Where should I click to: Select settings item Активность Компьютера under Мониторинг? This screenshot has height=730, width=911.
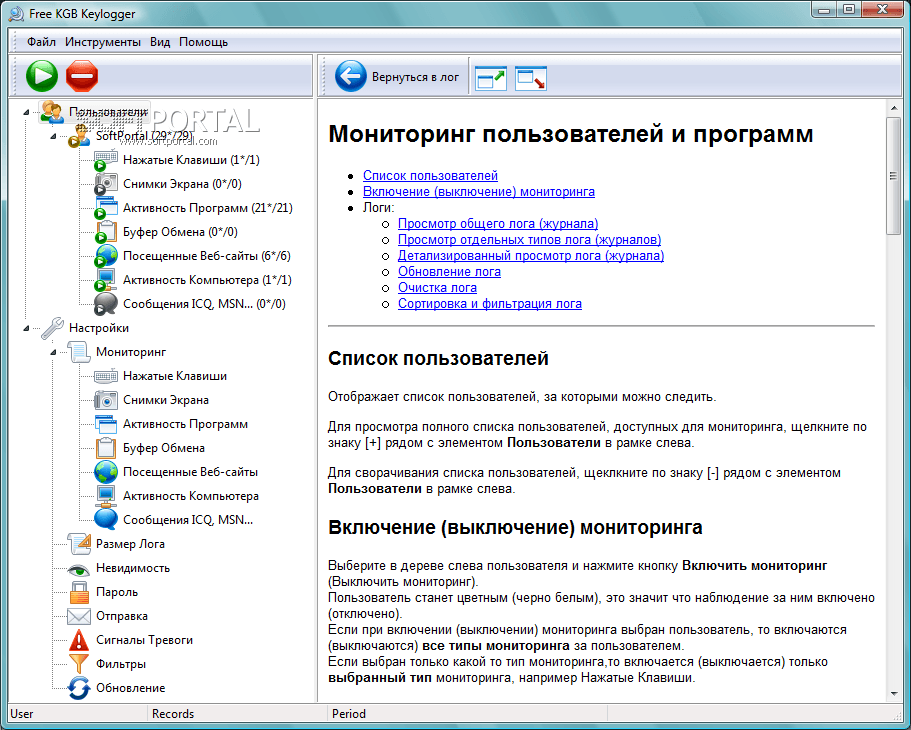[191, 496]
